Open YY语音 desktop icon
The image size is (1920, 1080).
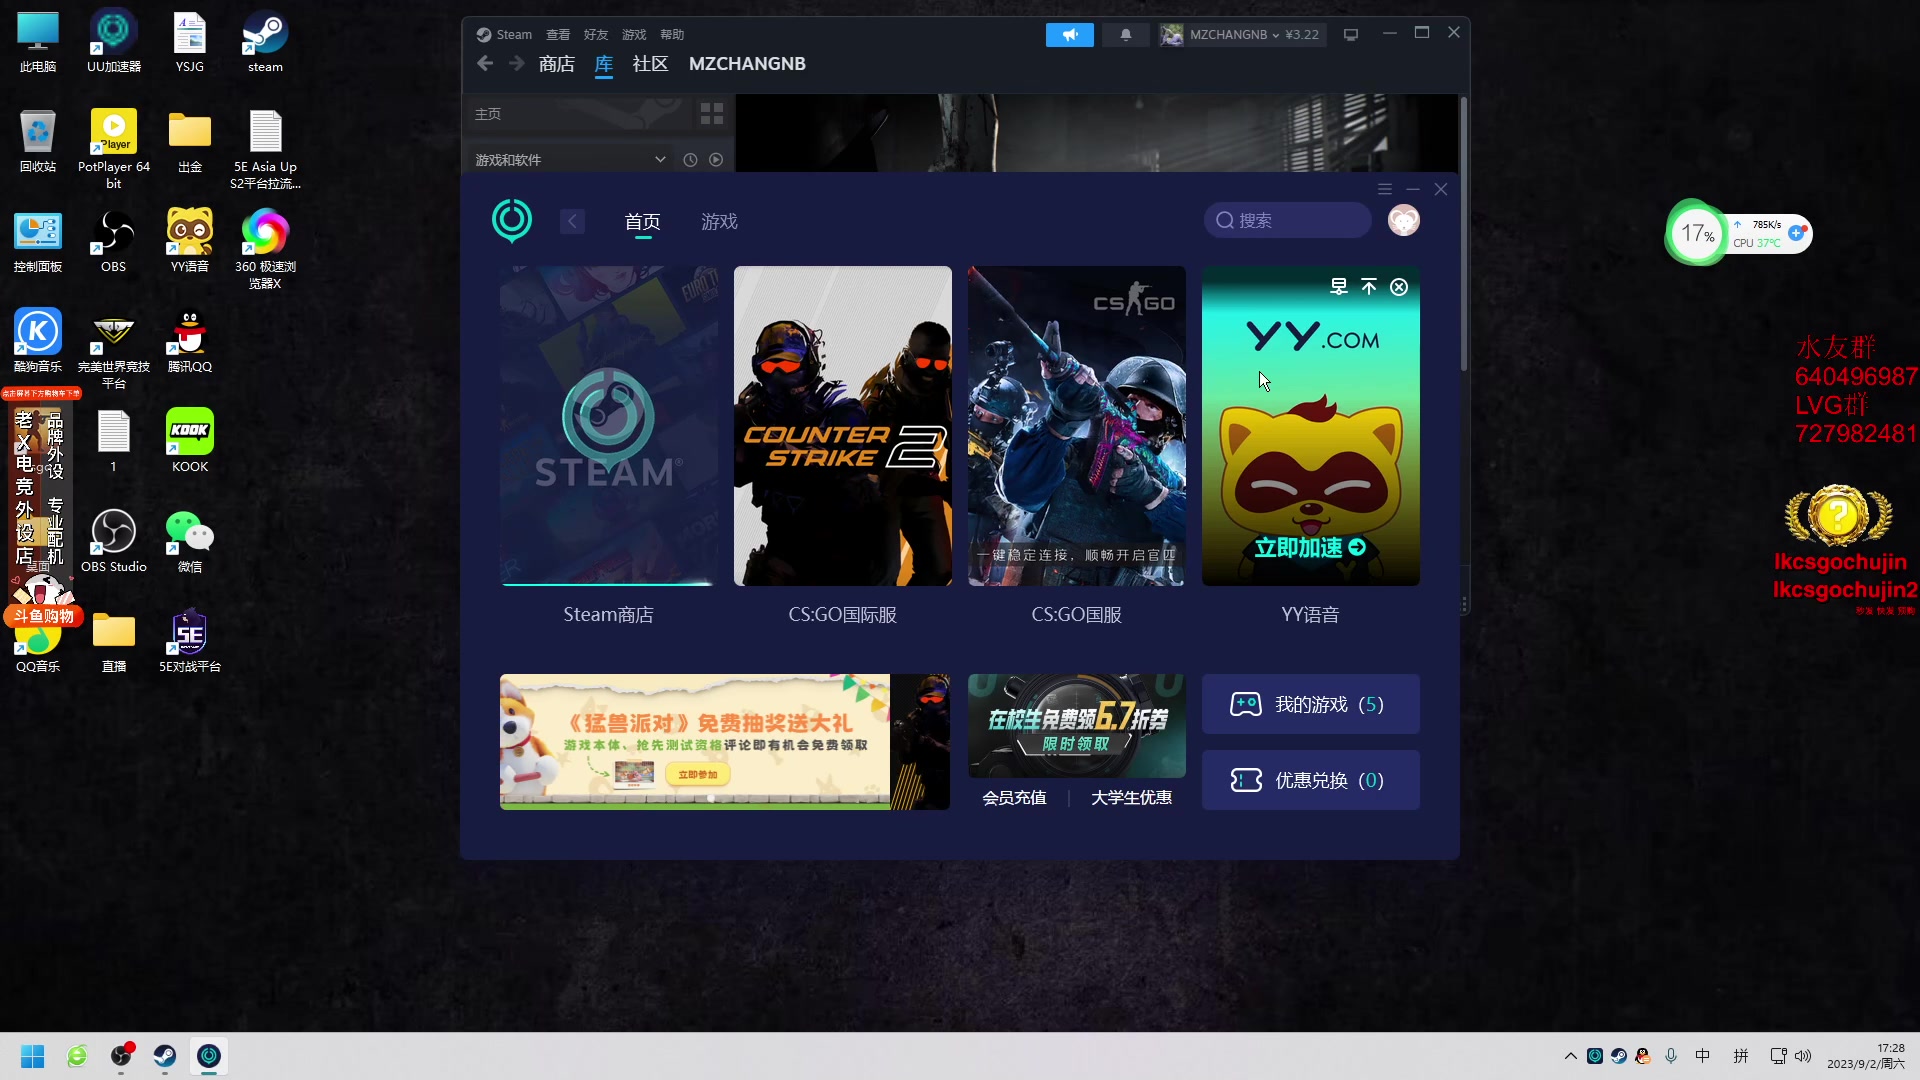[190, 241]
